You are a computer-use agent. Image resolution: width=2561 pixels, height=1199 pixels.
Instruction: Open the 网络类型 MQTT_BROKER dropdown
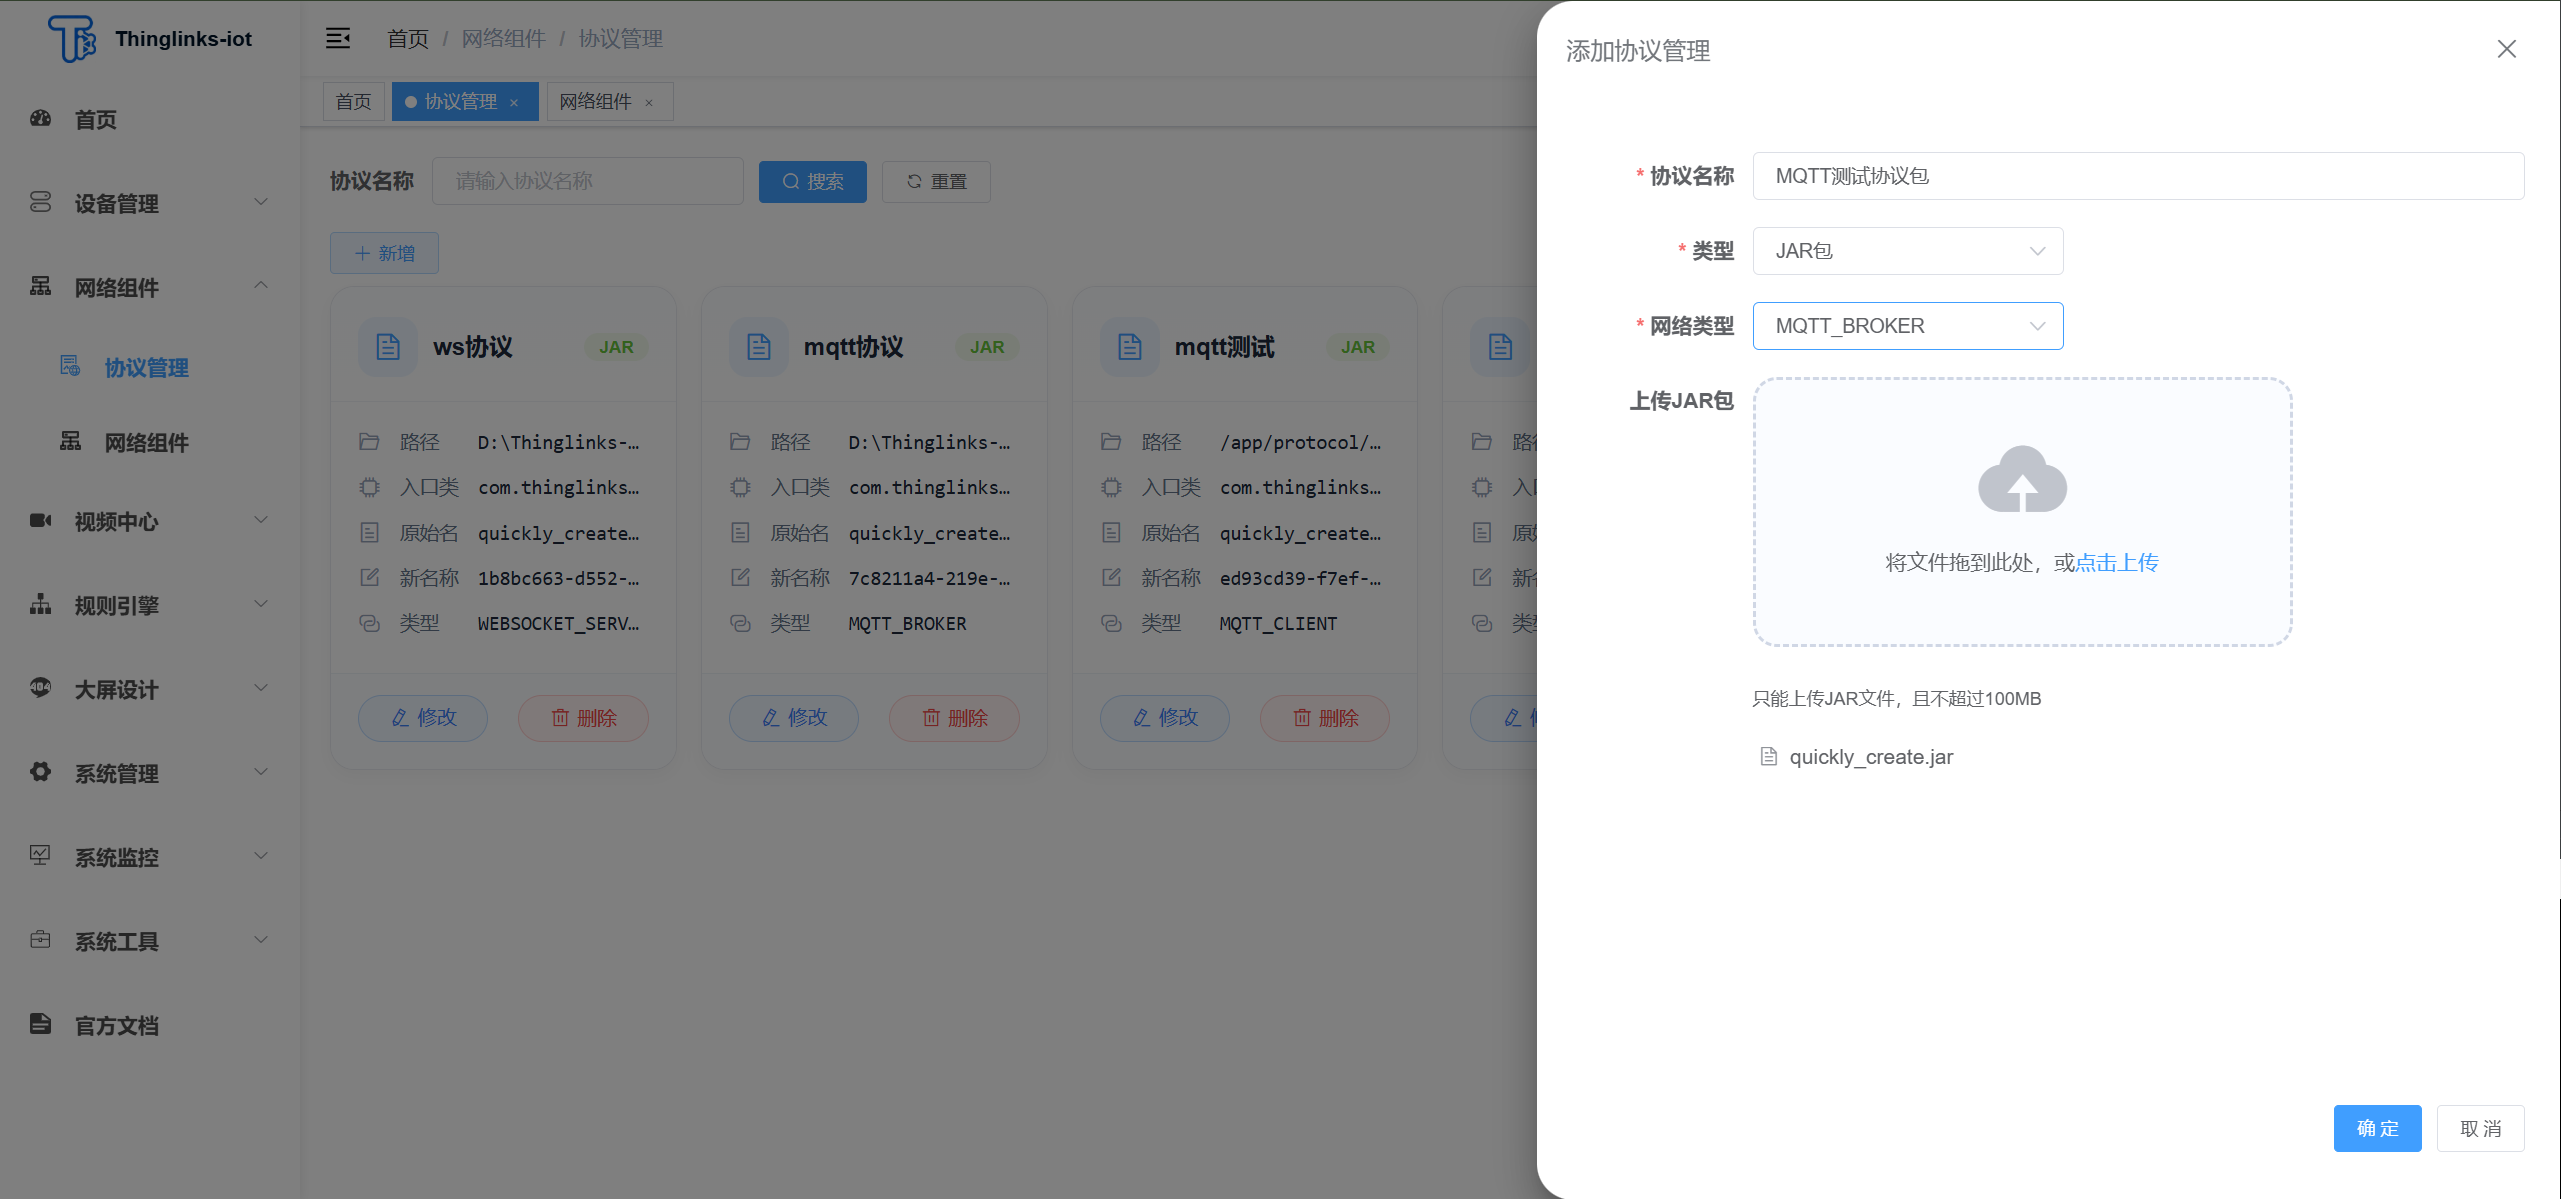click(x=1907, y=326)
